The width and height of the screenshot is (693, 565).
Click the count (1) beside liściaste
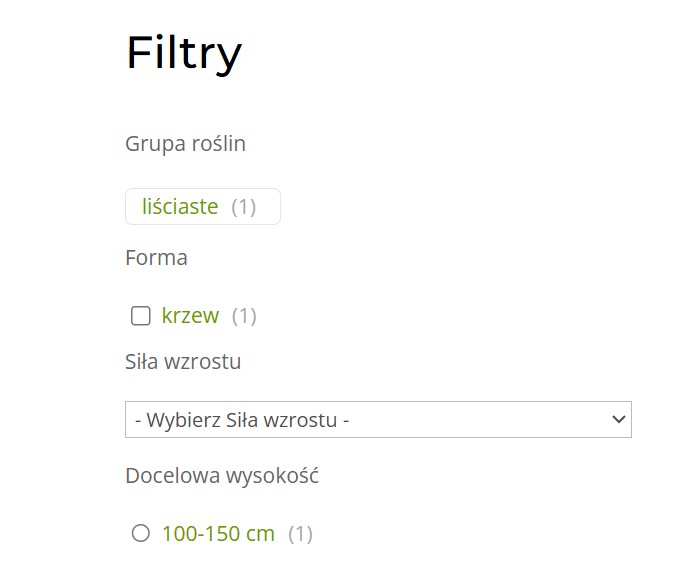coord(244,207)
